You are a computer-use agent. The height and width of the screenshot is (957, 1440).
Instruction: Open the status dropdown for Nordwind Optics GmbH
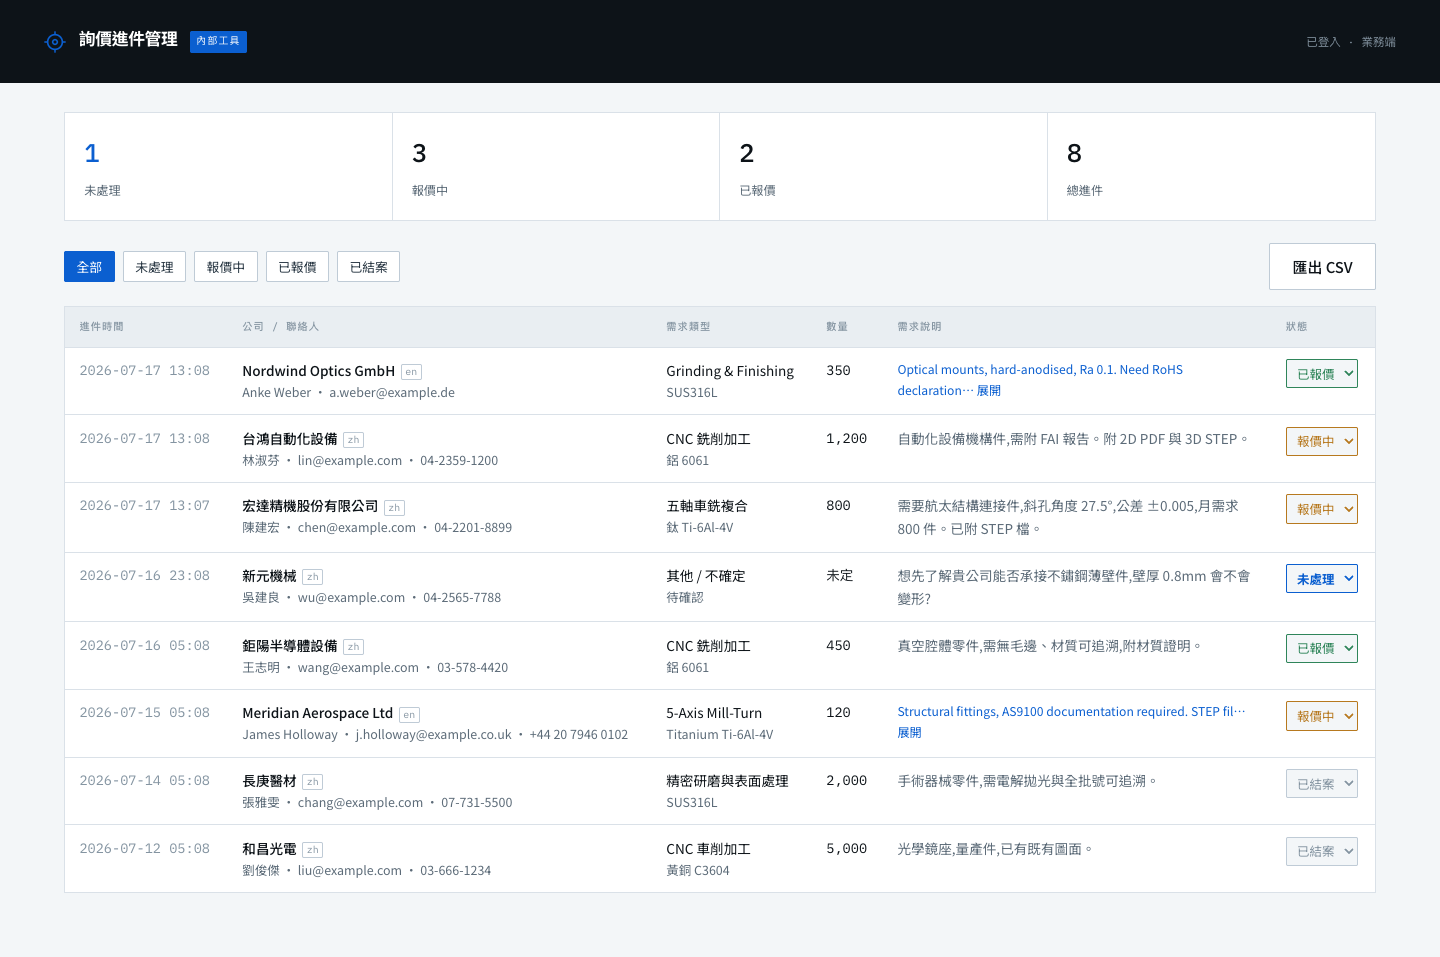click(x=1321, y=374)
